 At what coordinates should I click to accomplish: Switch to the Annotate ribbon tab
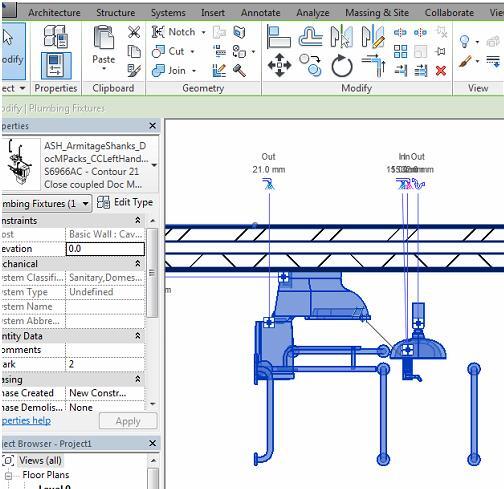click(x=260, y=13)
